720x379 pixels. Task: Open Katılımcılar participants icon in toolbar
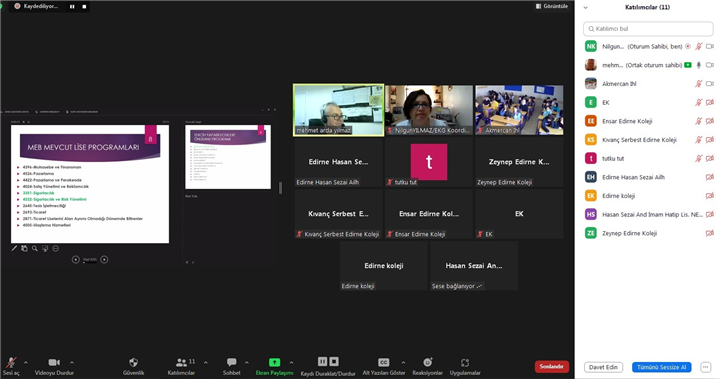click(181, 362)
